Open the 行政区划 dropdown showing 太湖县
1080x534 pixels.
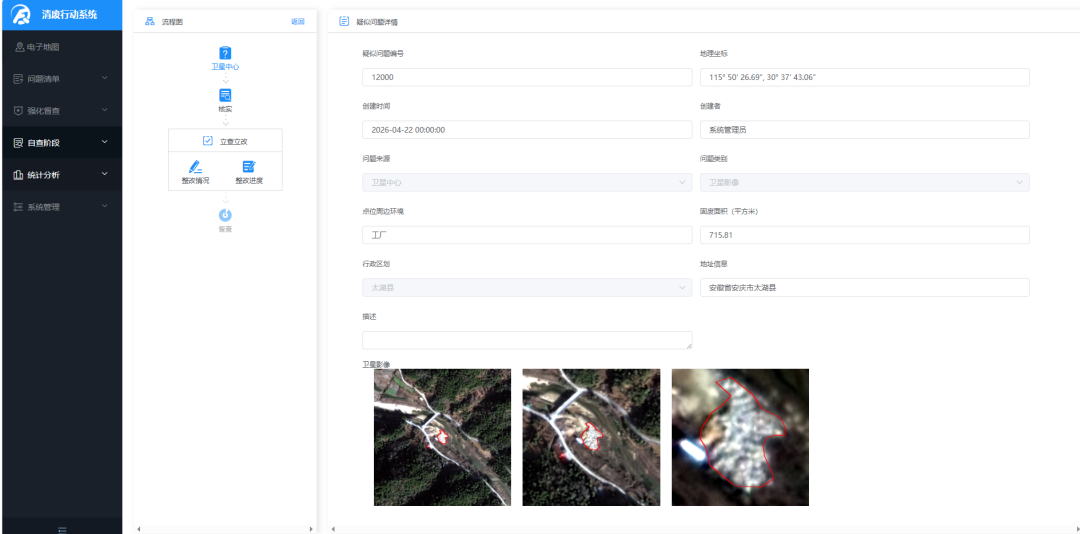(527, 287)
